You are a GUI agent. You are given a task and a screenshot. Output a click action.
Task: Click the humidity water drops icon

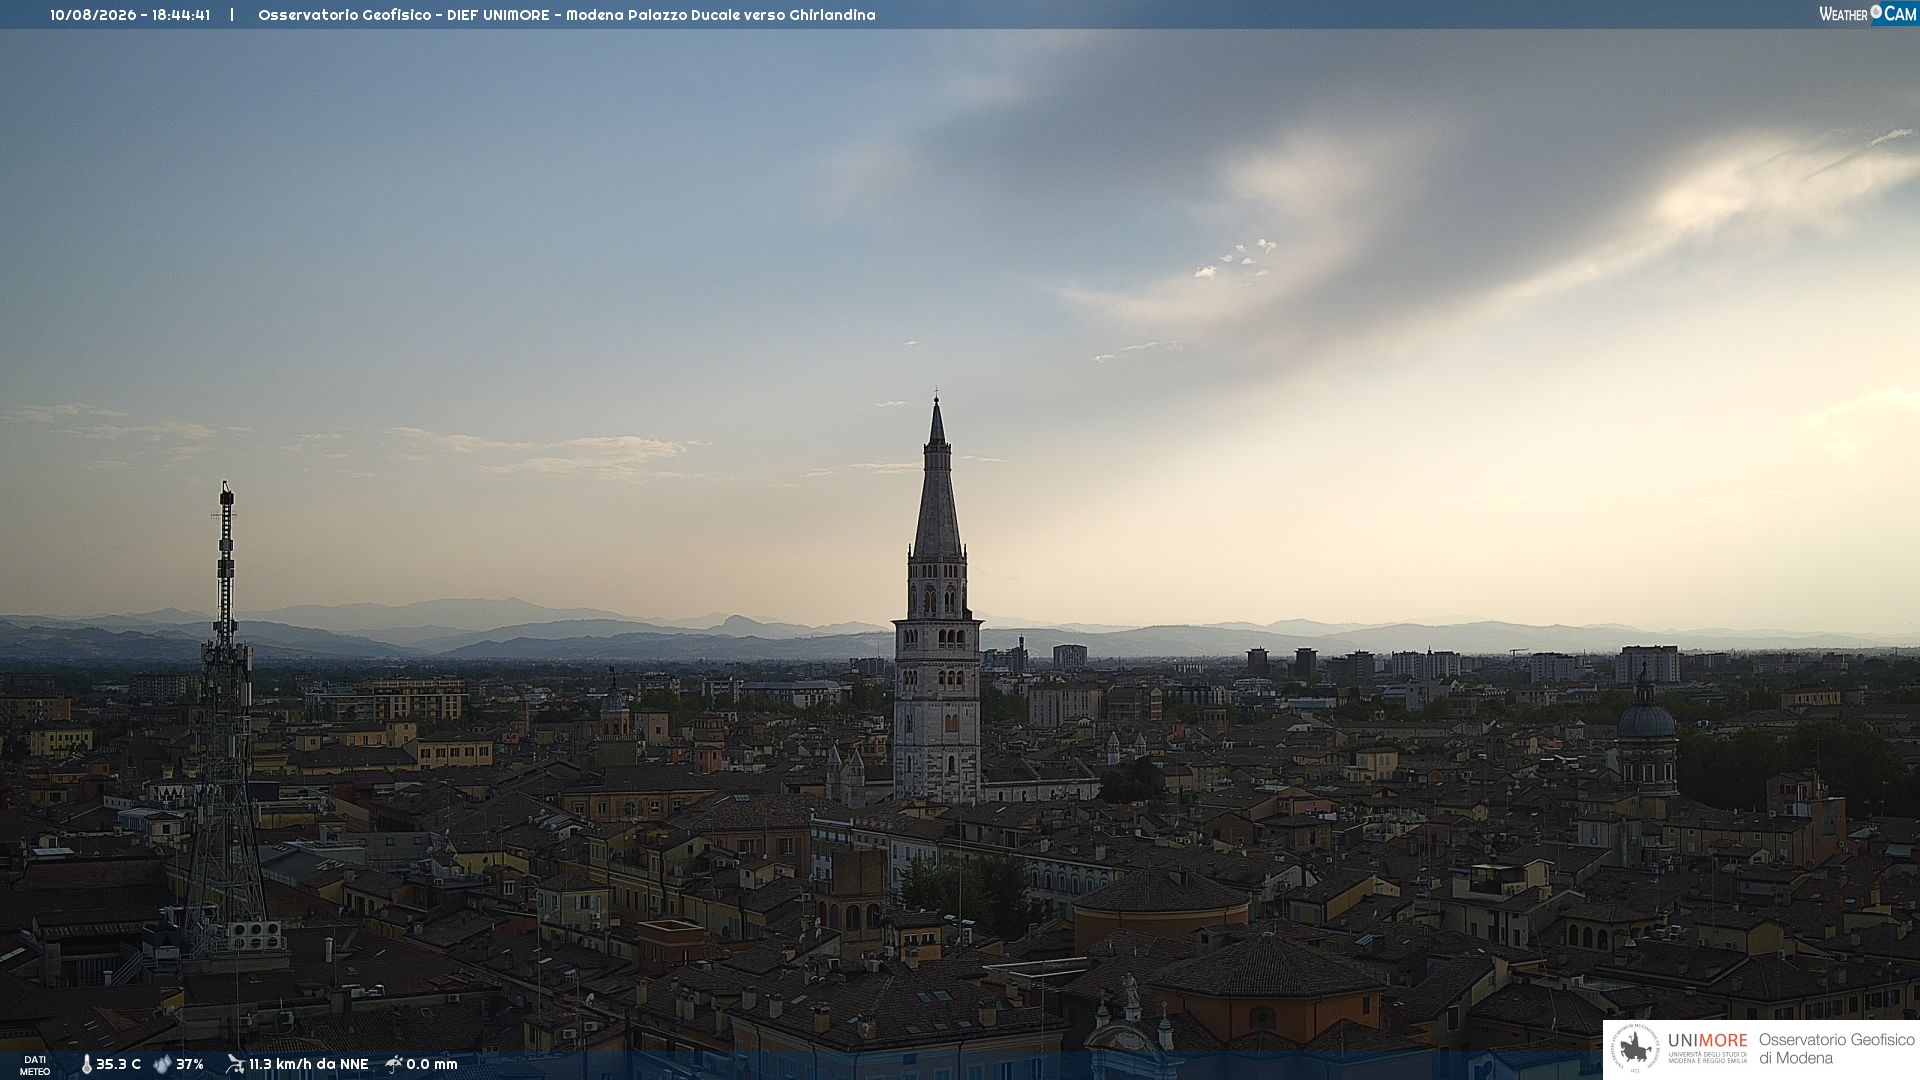pos(162,1065)
